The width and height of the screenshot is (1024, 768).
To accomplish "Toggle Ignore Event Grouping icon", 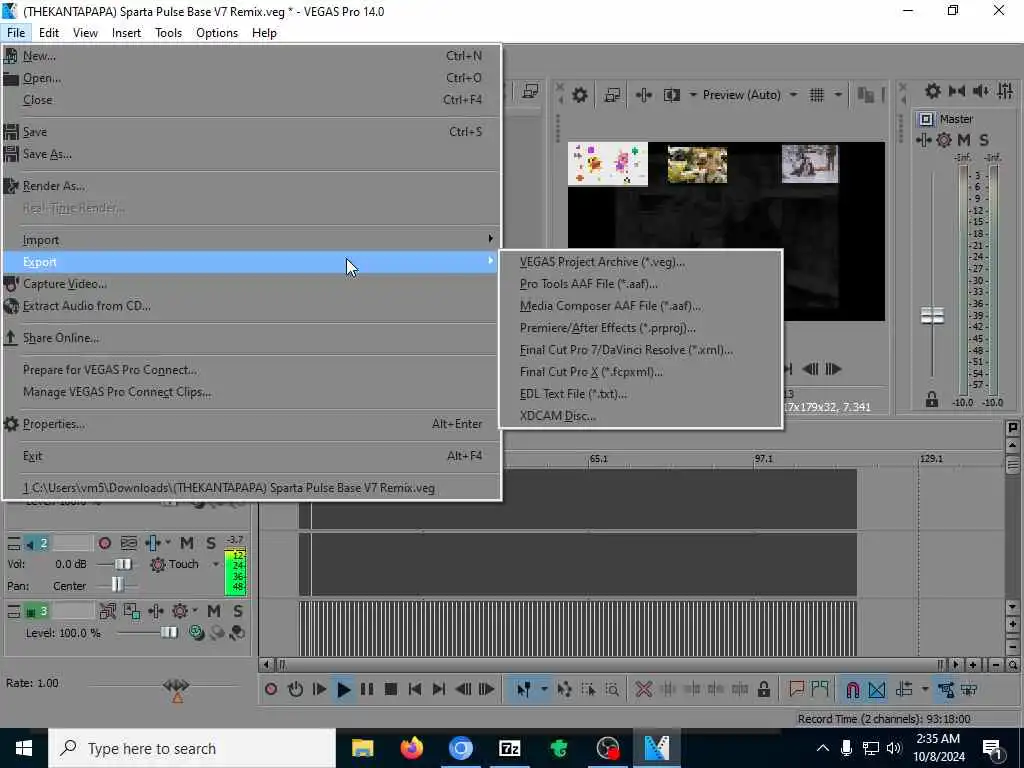I will 969,689.
